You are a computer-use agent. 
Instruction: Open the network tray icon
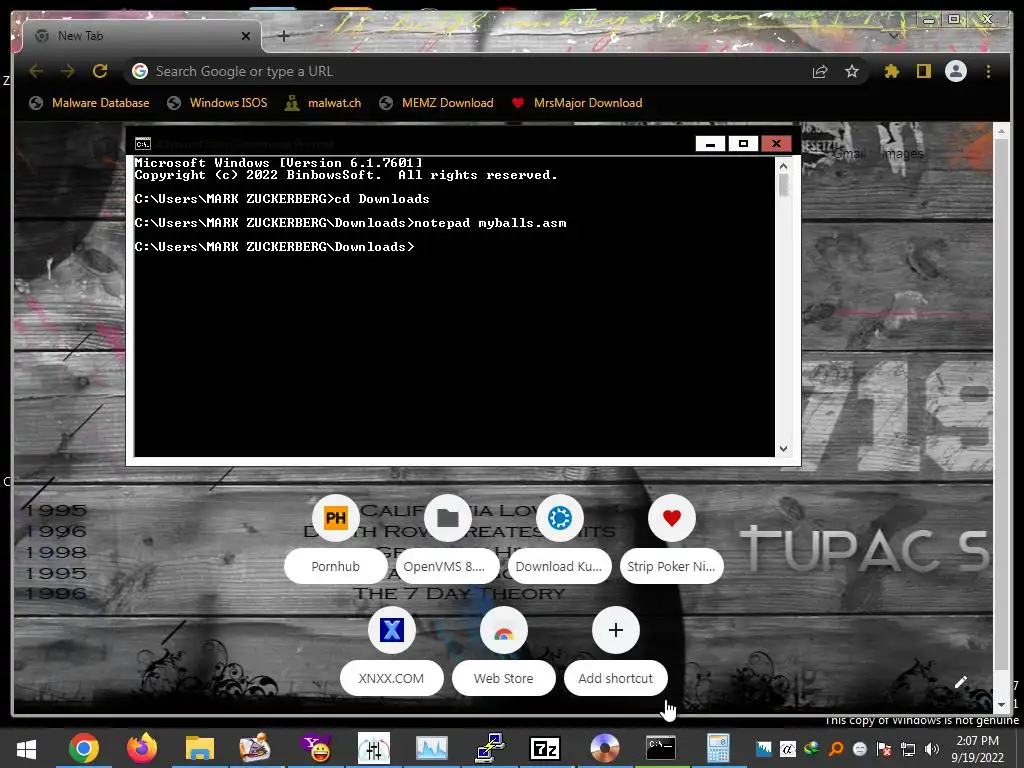[x=908, y=749]
